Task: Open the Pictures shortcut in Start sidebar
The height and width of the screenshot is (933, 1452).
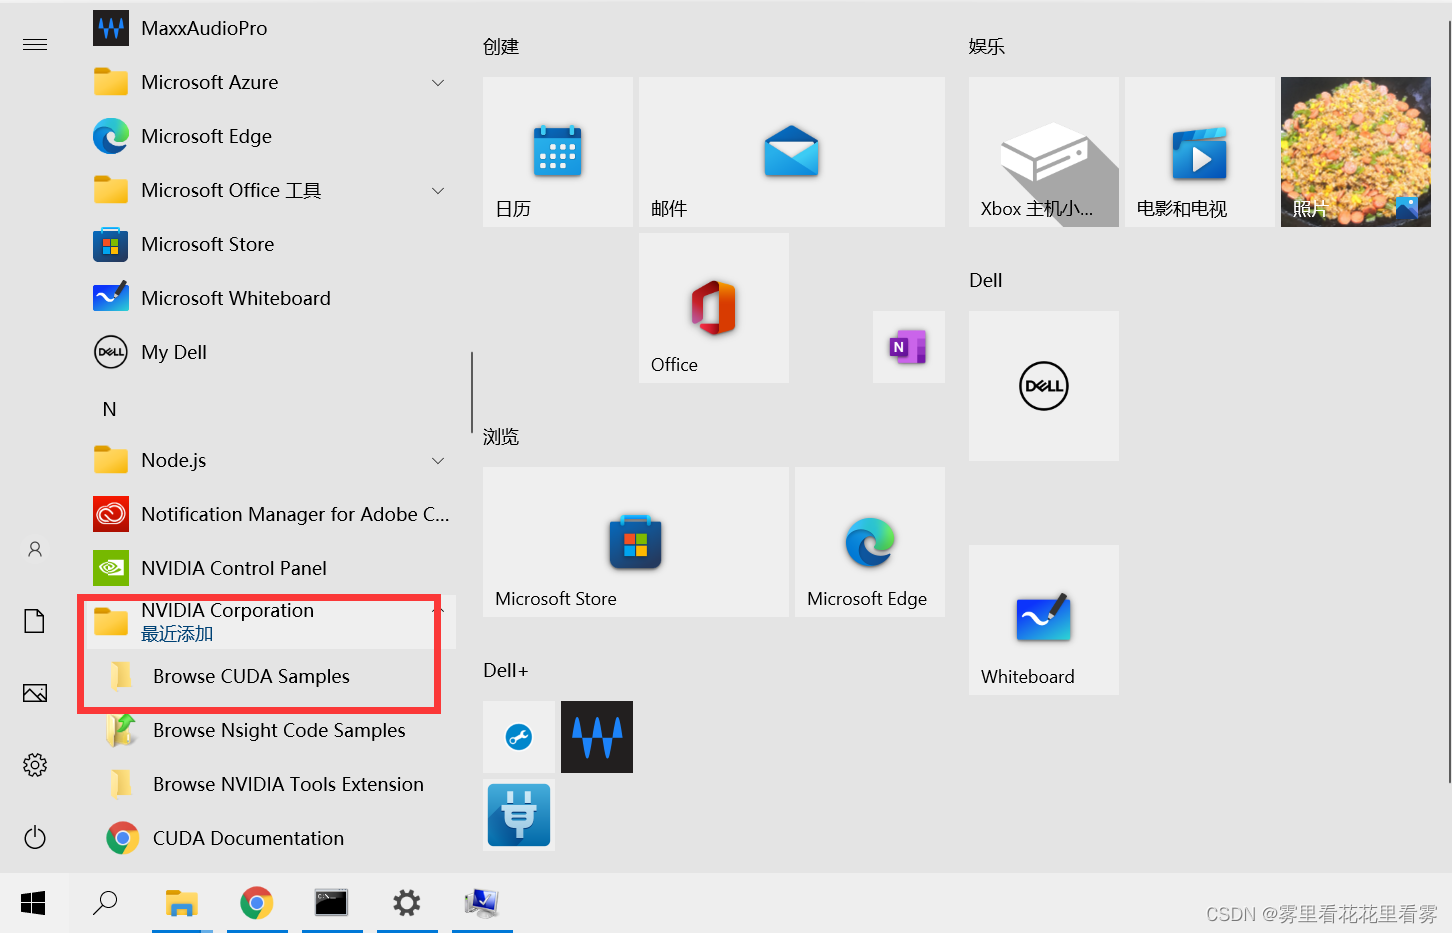Action: point(35,693)
